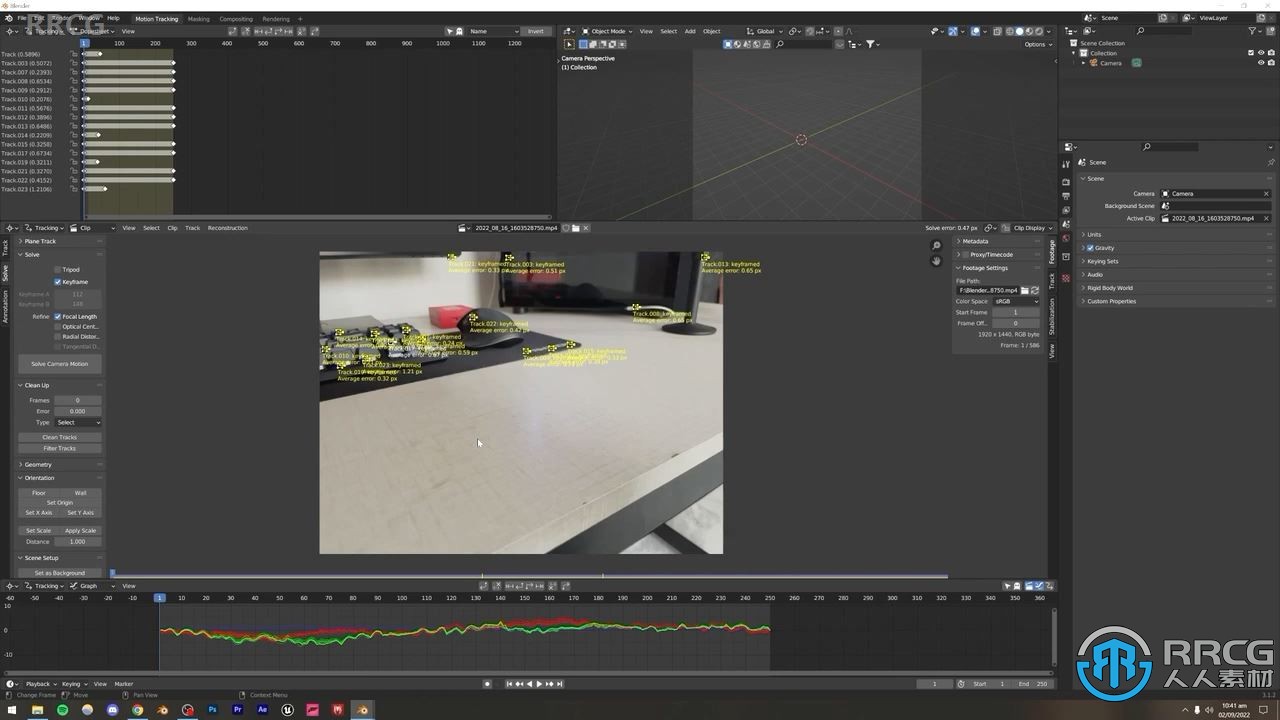The image size is (1280, 720).
Task: Click the play animation button
Action: [x=539, y=684]
